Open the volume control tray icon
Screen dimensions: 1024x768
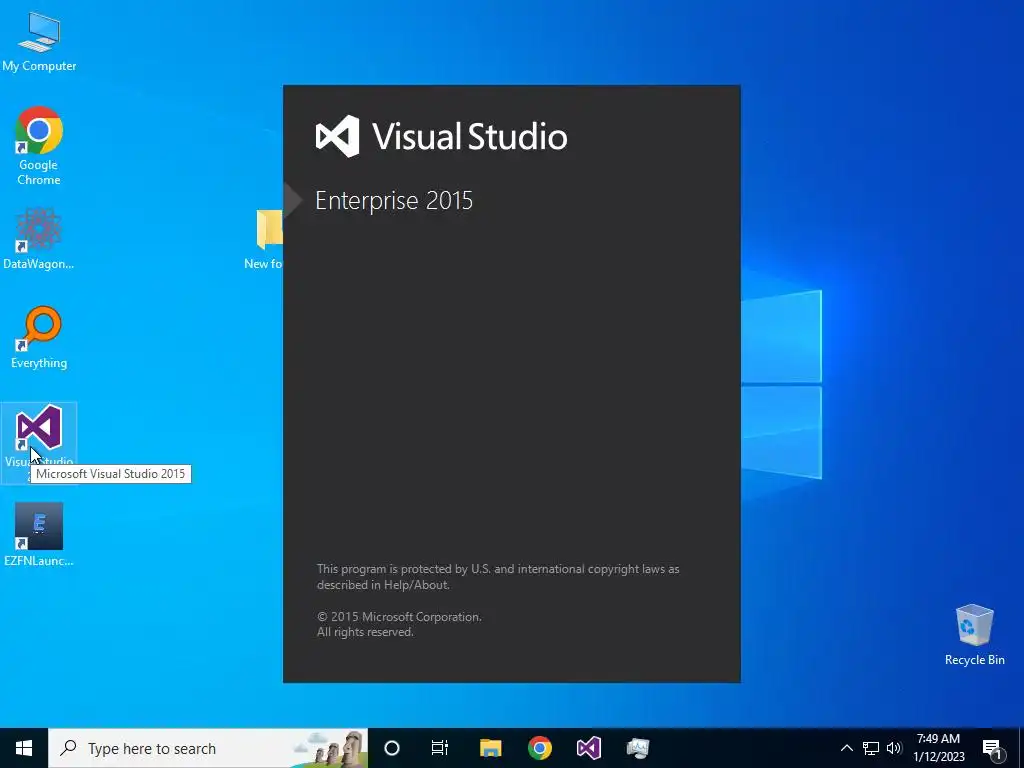click(x=894, y=748)
